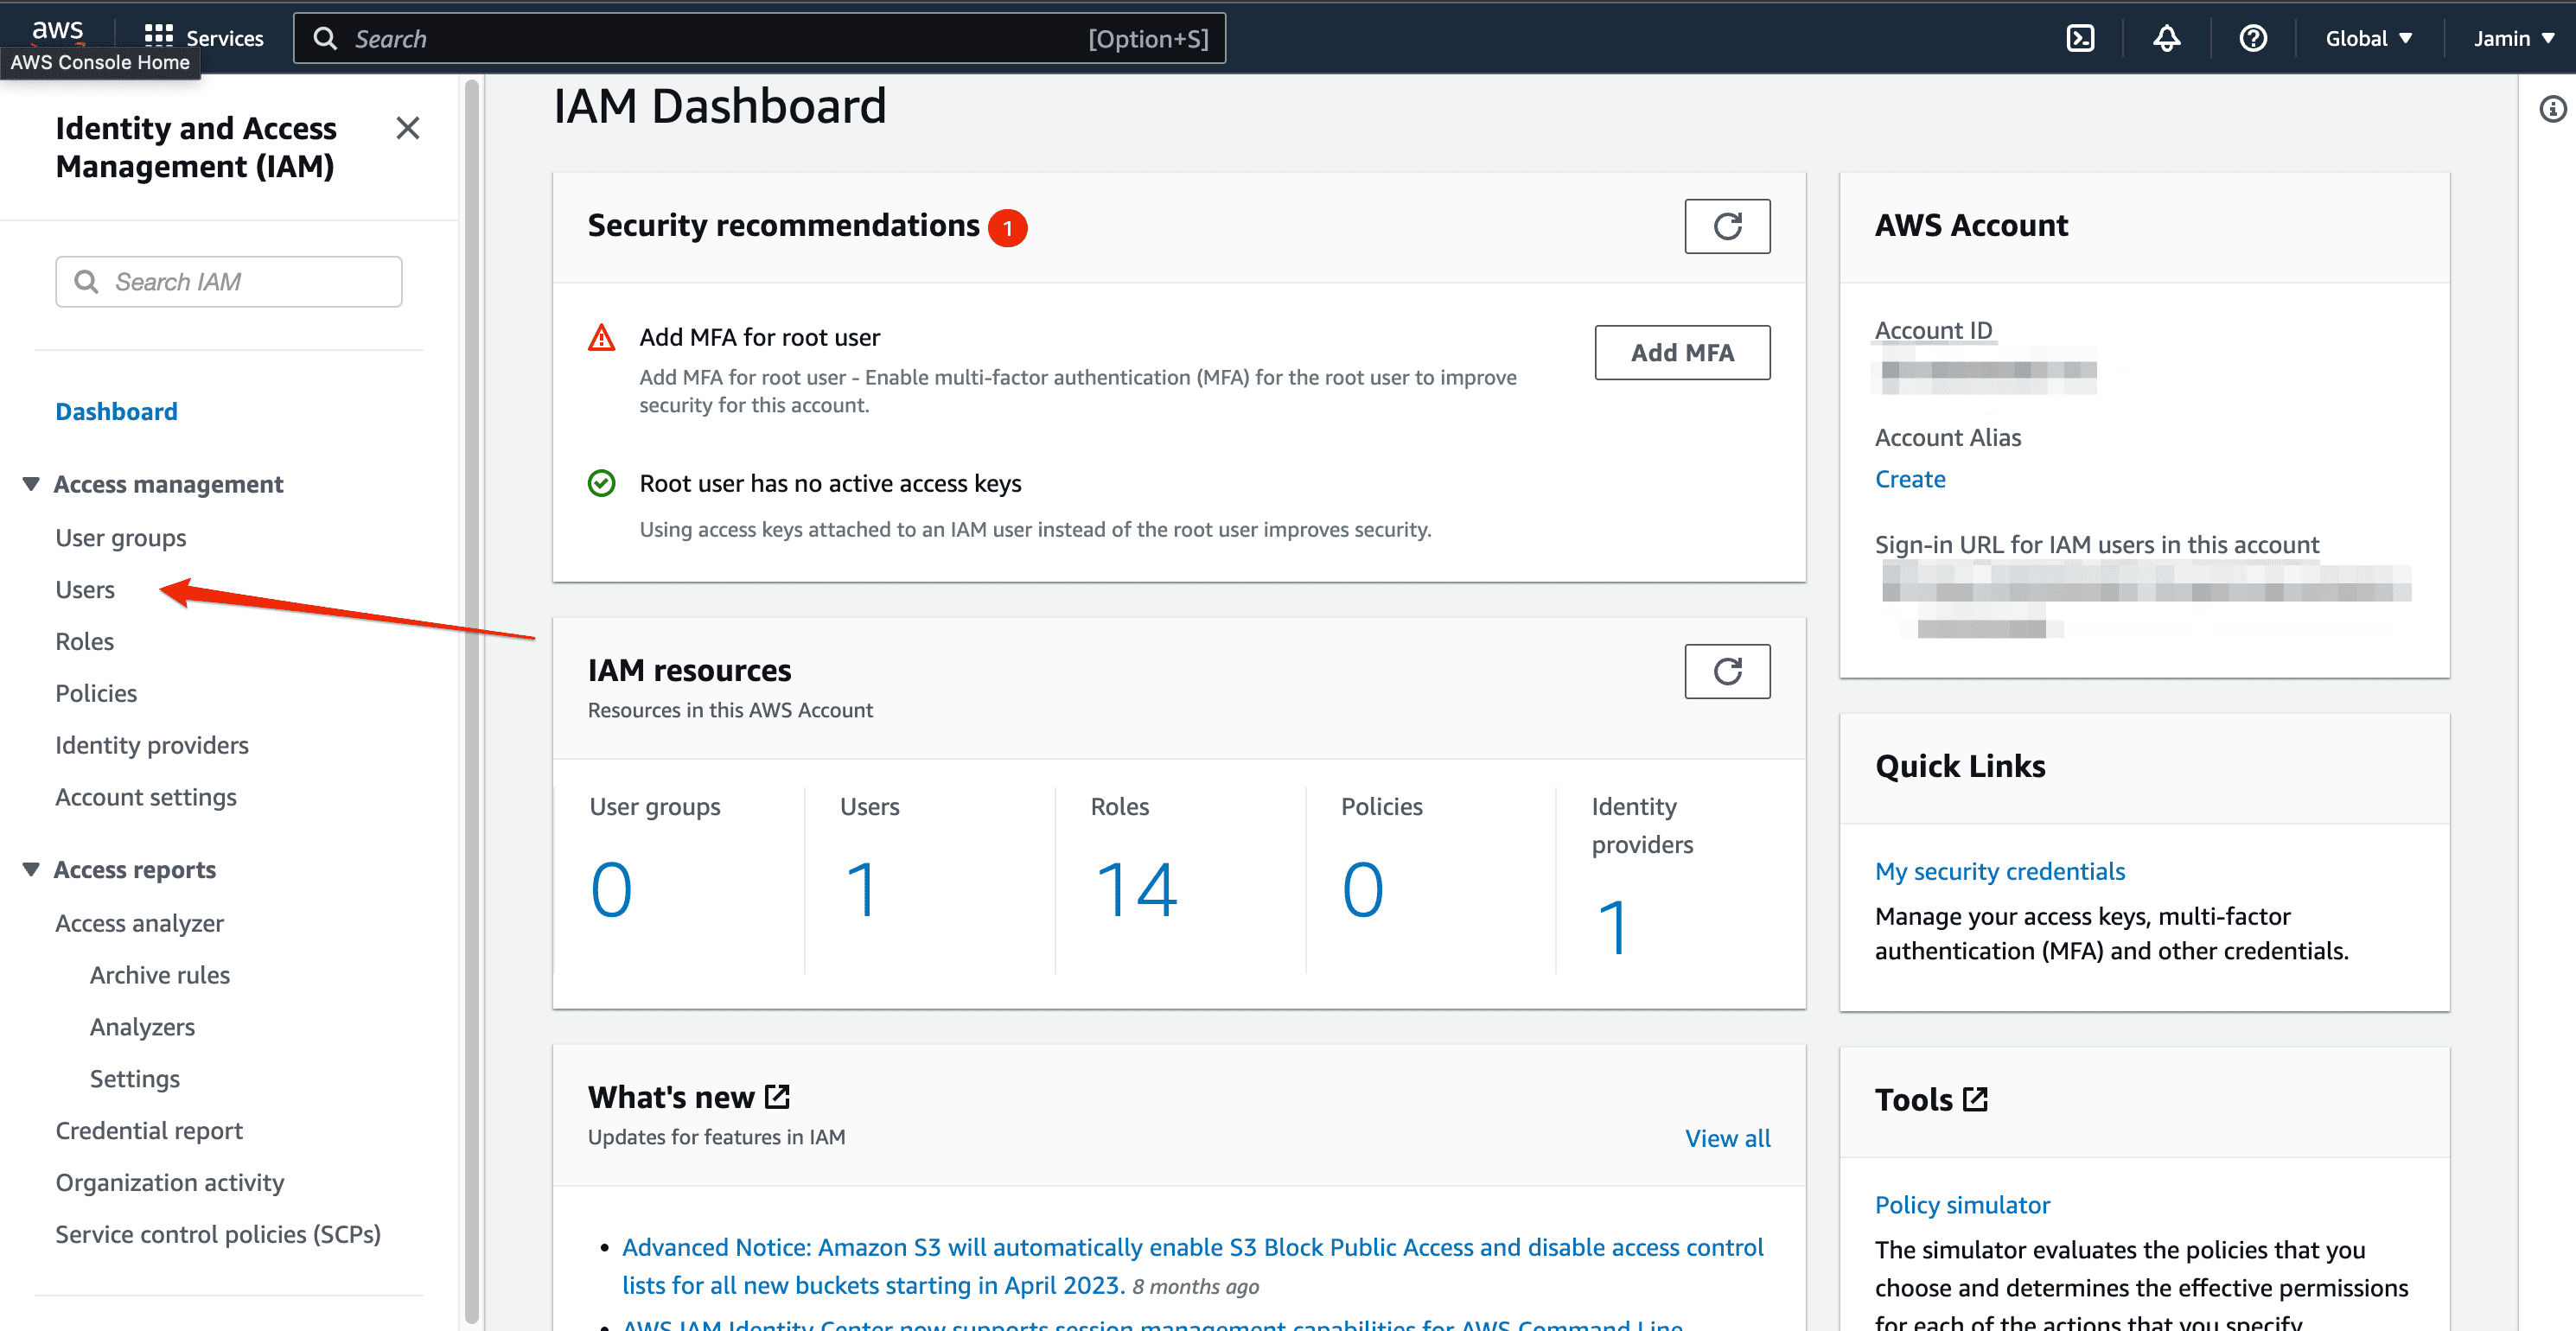Open the notifications bell icon

(2167, 38)
